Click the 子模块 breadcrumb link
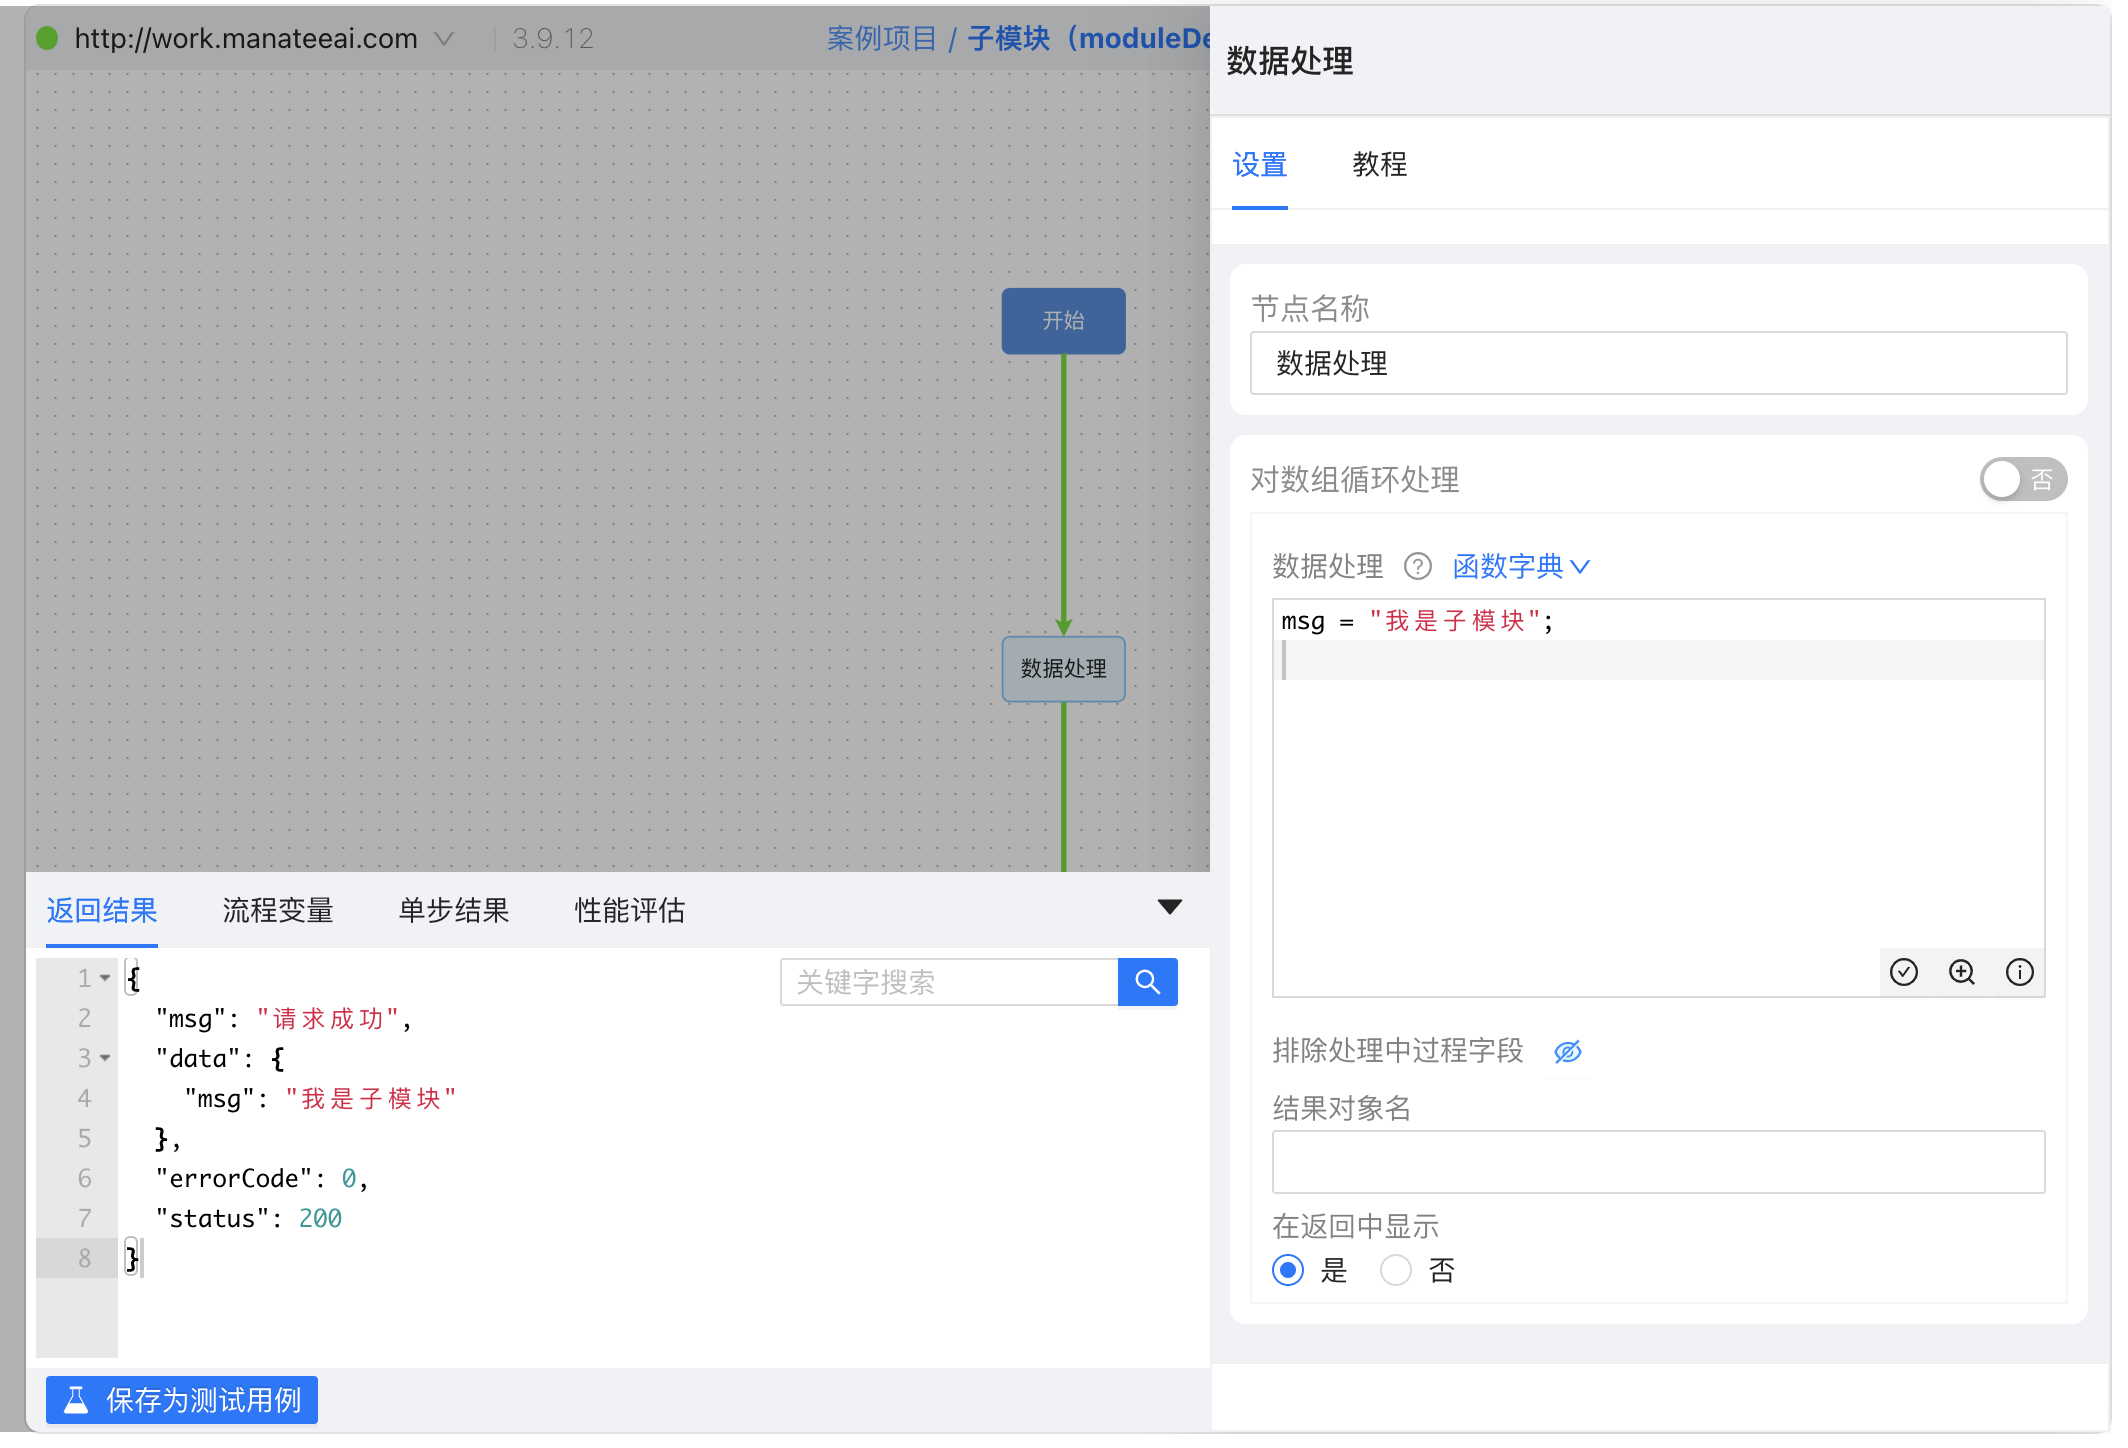This screenshot has height=1448, width=2128. tap(1088, 39)
